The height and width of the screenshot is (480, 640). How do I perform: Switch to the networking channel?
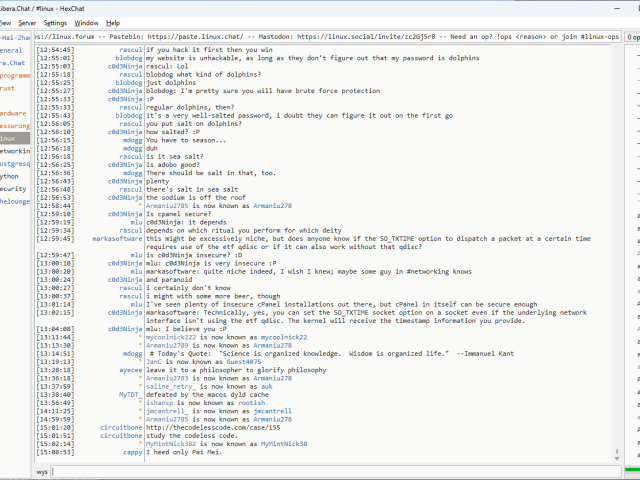[14, 151]
